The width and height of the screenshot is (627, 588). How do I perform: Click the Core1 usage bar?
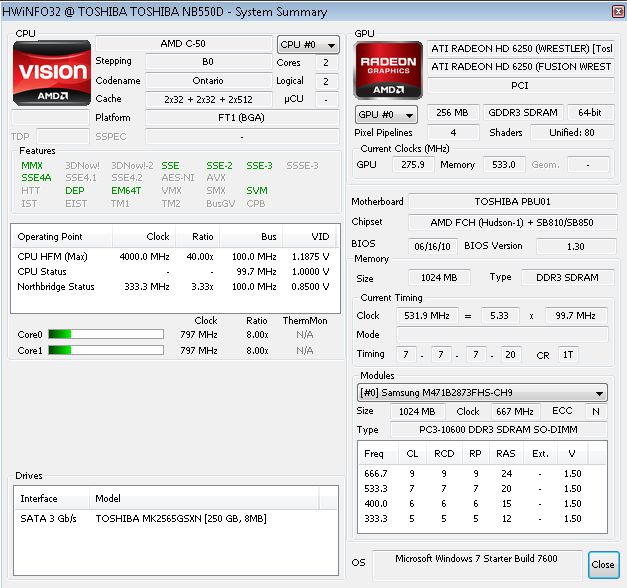tap(106, 350)
